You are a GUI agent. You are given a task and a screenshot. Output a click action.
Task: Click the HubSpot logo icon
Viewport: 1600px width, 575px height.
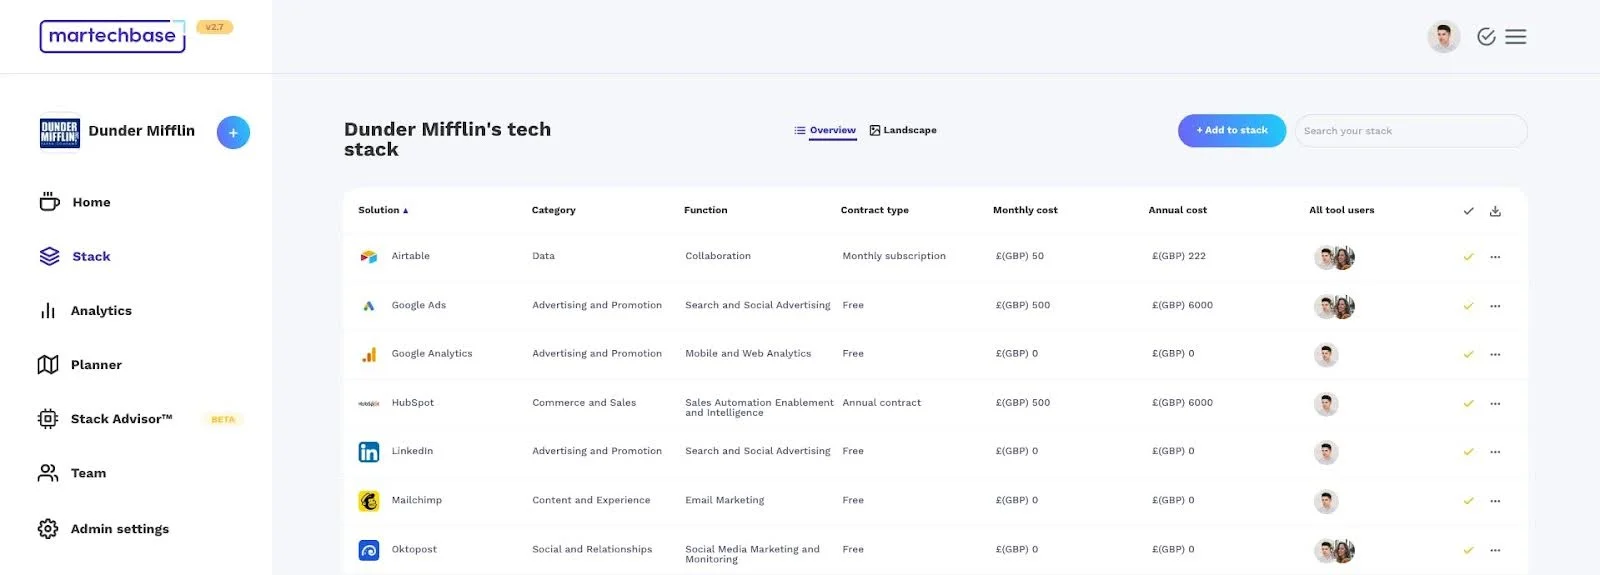click(x=369, y=403)
